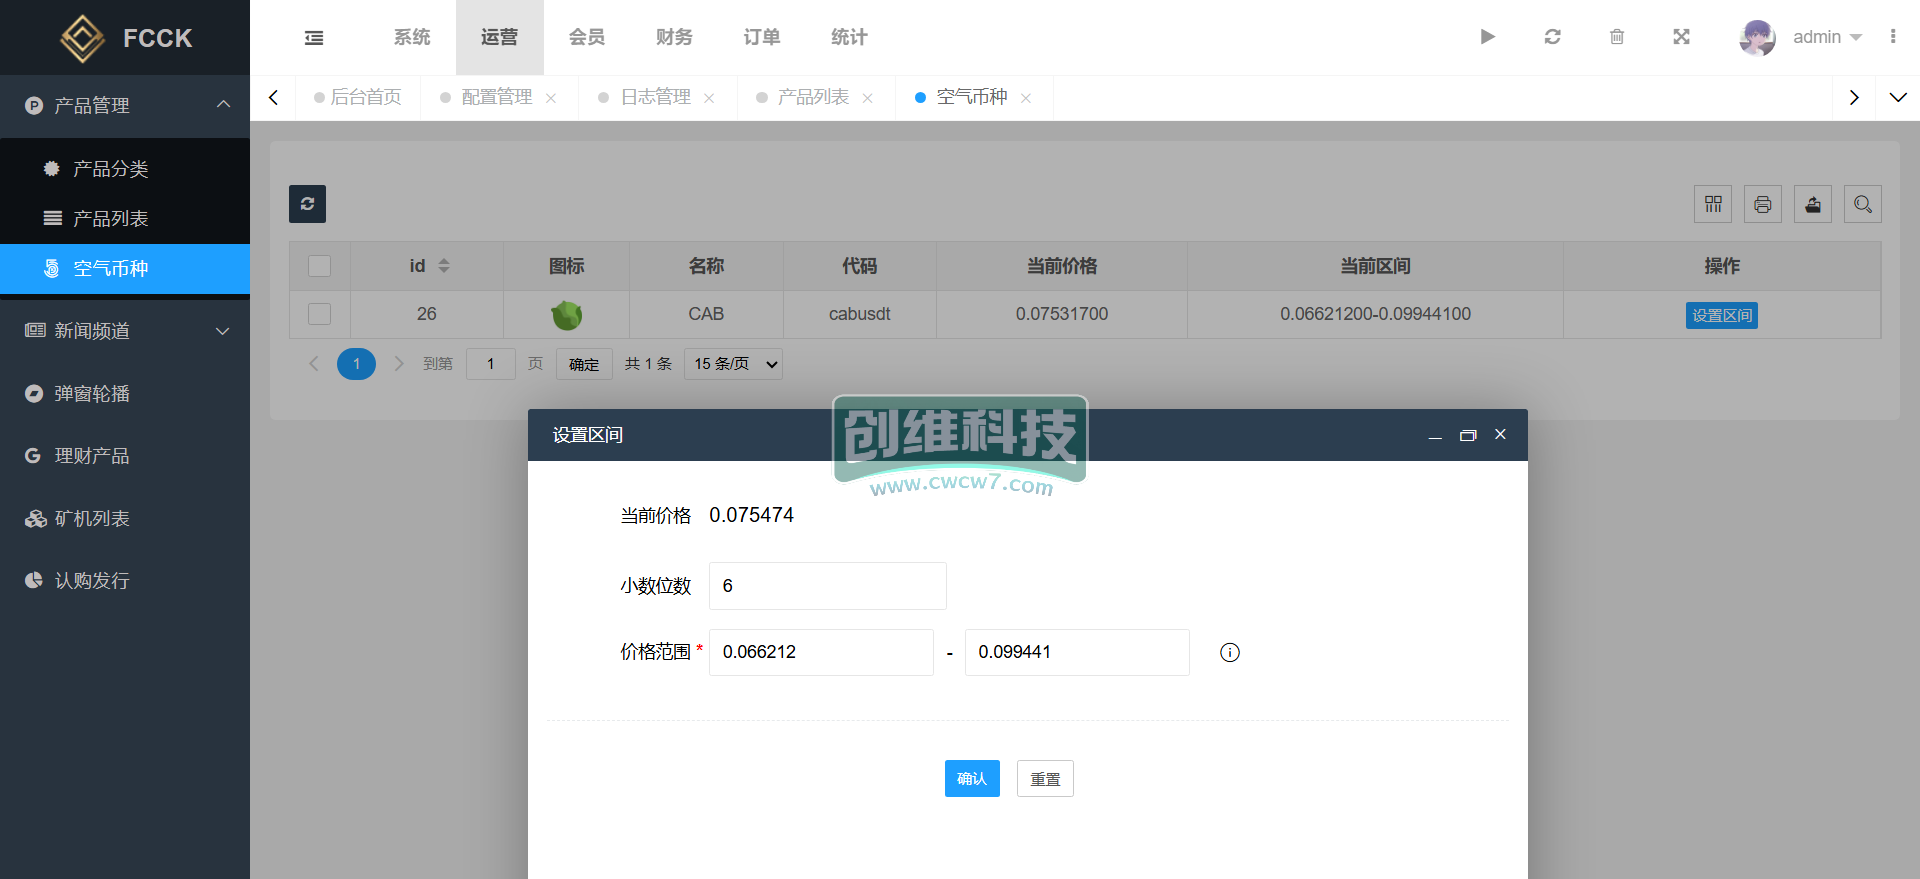This screenshot has height=879, width=1920.
Task: Switch to the 财务 top menu
Action: click(674, 37)
